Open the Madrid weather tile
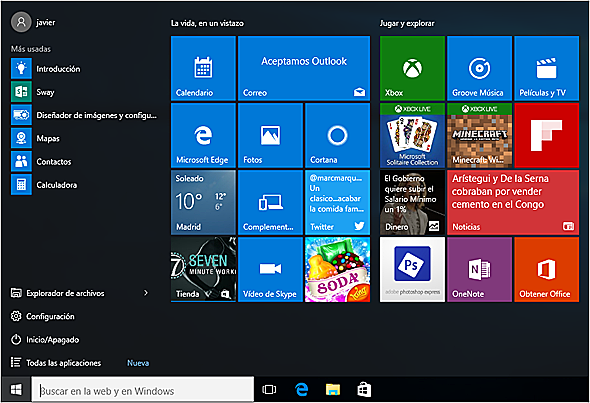 click(x=203, y=202)
